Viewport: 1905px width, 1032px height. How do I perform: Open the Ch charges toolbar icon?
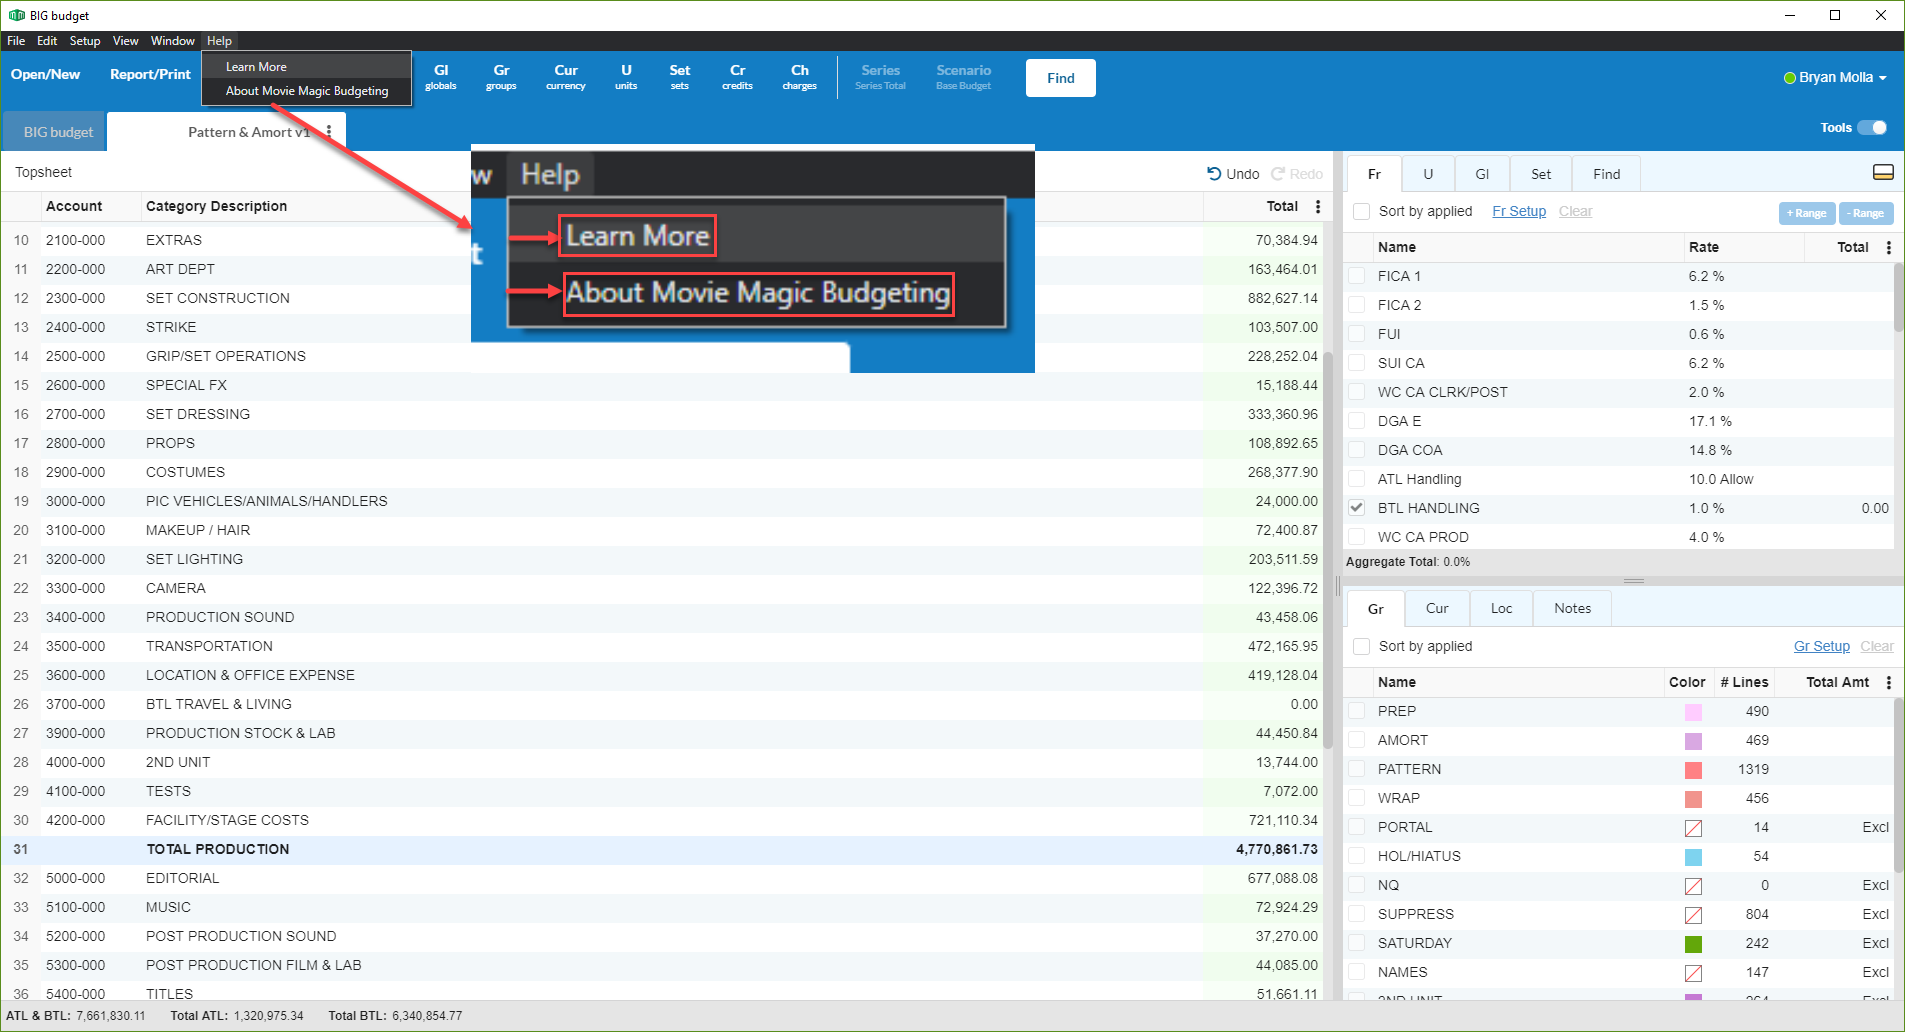(800, 77)
